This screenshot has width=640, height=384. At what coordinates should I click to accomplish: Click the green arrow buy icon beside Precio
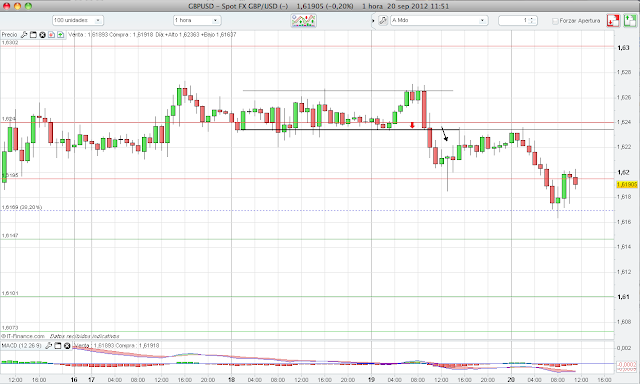[x=60, y=35]
